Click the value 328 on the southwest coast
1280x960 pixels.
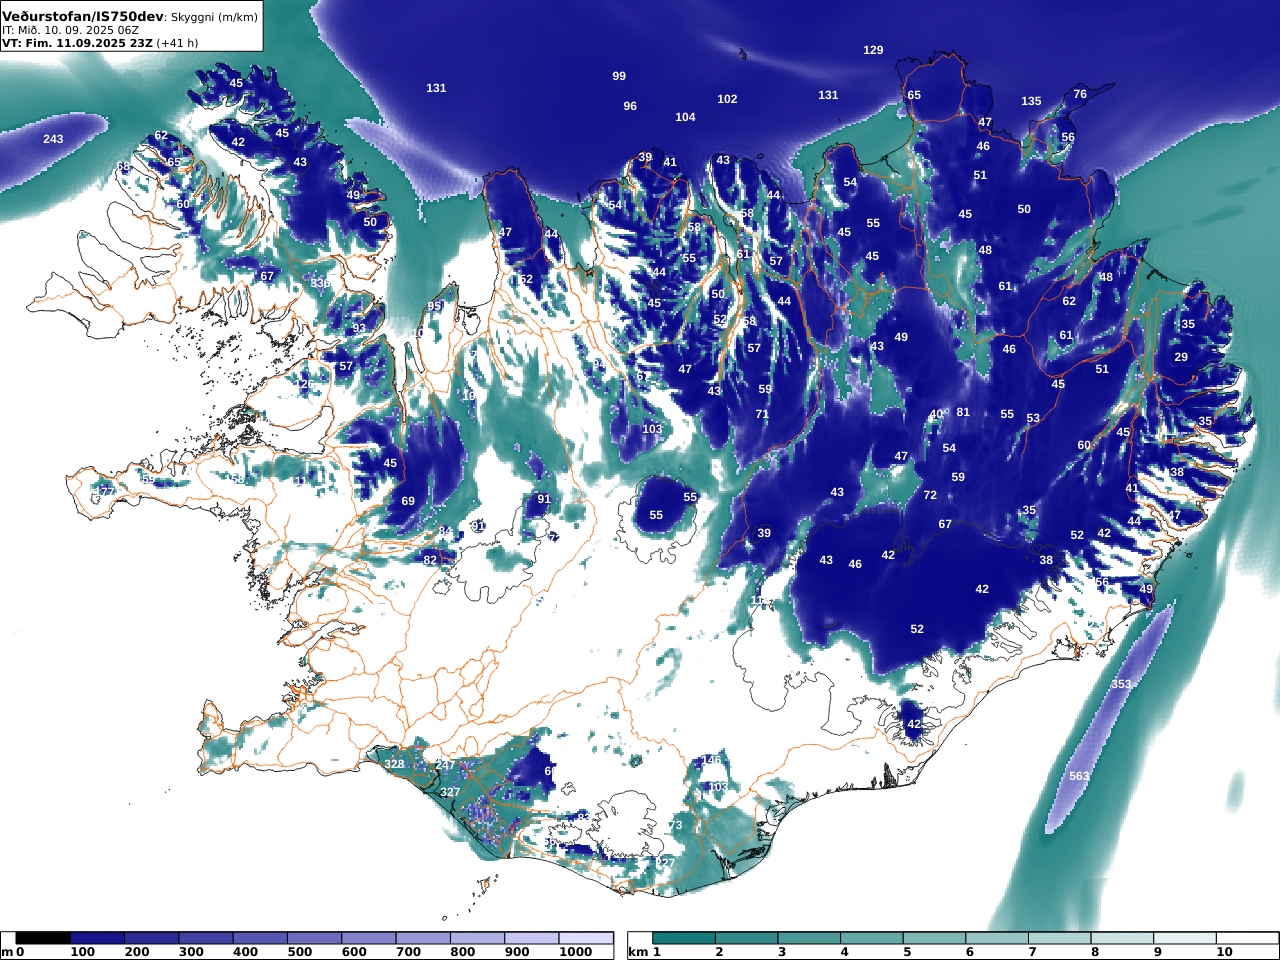(394, 764)
